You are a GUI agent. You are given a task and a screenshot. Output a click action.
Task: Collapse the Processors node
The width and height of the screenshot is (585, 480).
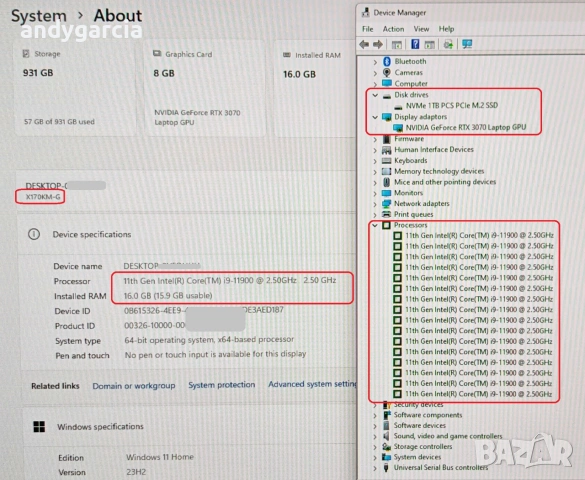(375, 226)
